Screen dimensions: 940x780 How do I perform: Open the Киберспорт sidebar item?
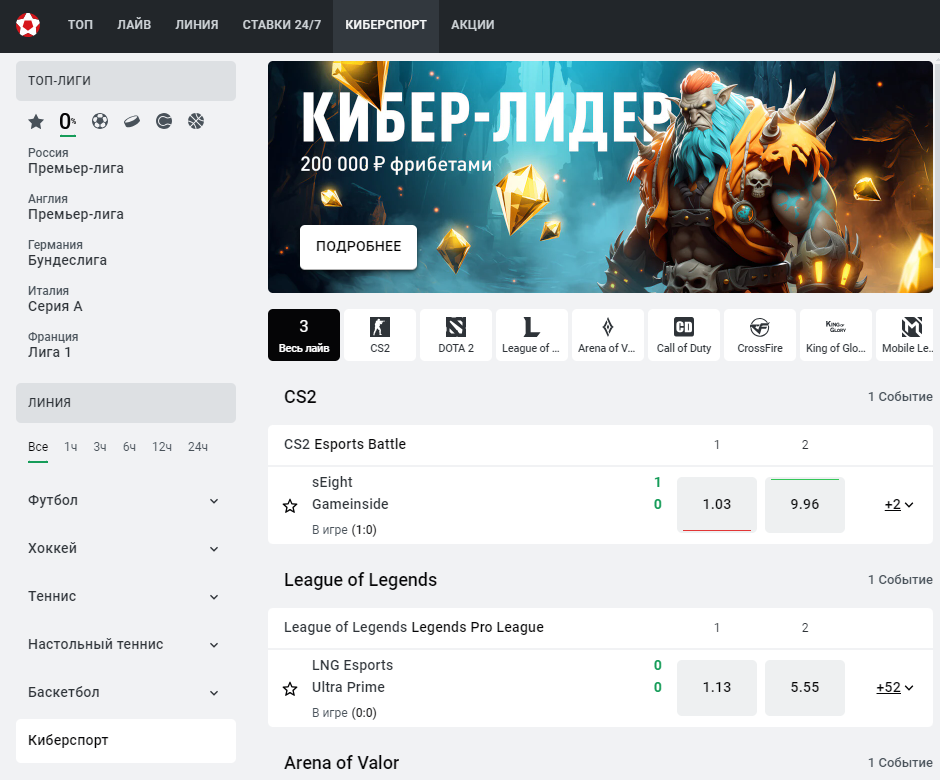click(126, 741)
